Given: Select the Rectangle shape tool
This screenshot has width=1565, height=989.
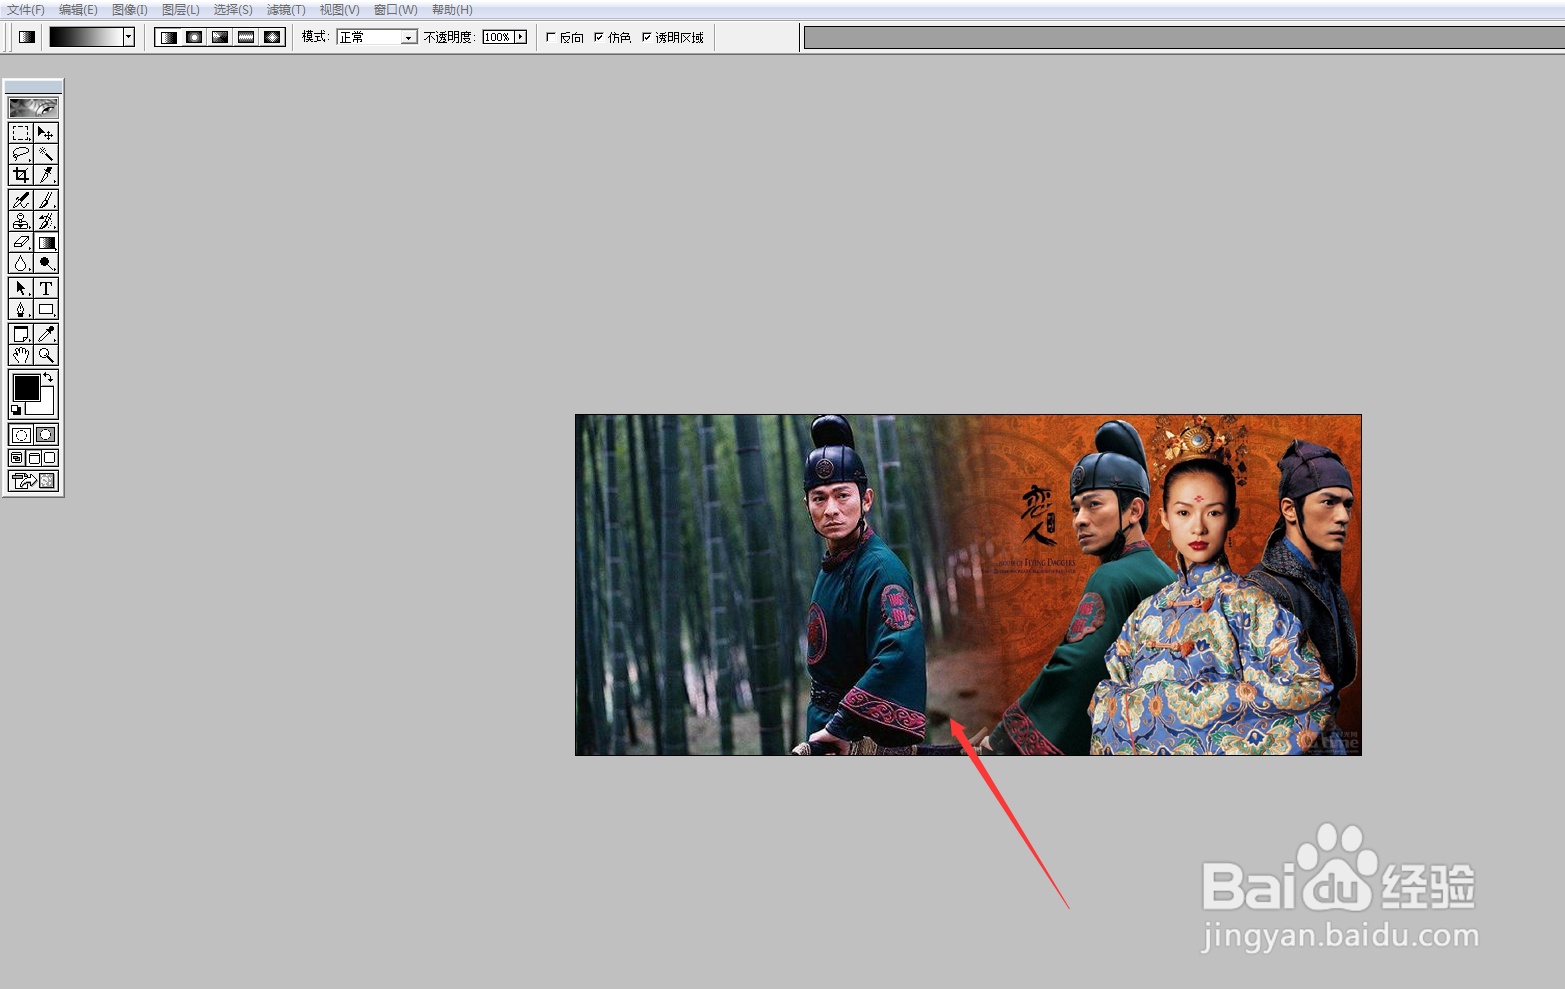Looking at the screenshot, I should 46,309.
